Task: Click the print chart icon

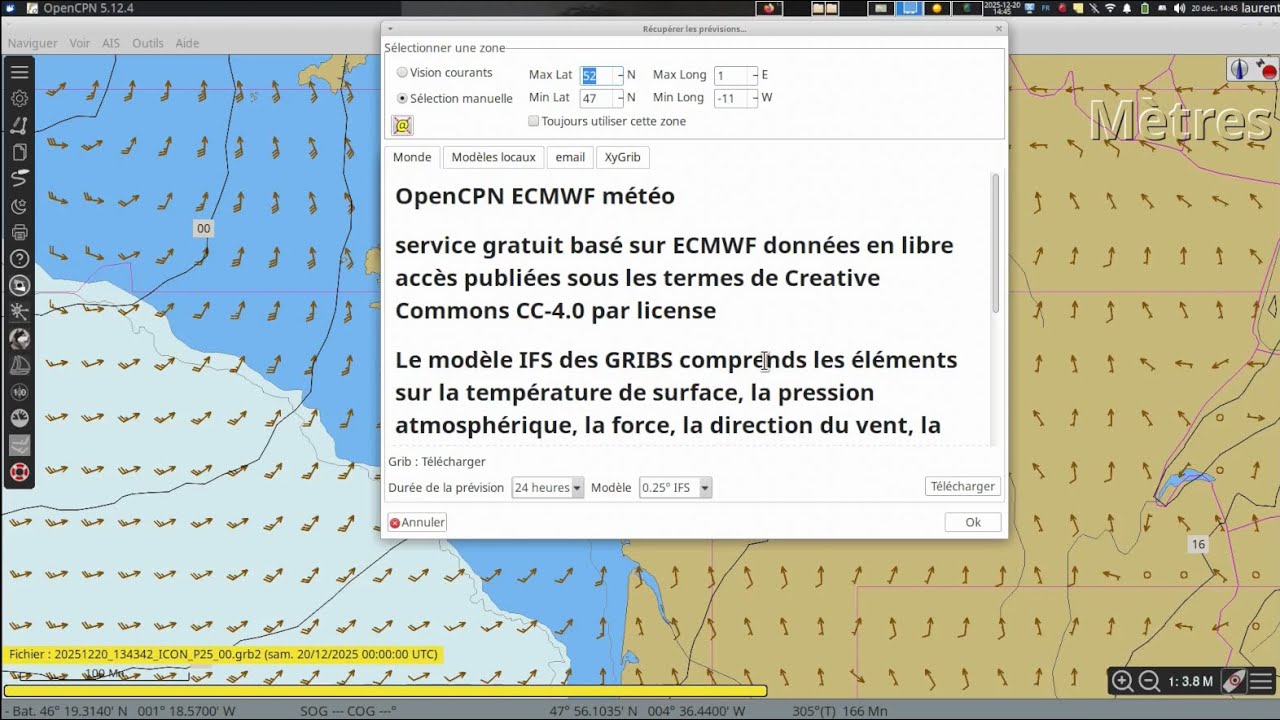Action: tap(19, 232)
